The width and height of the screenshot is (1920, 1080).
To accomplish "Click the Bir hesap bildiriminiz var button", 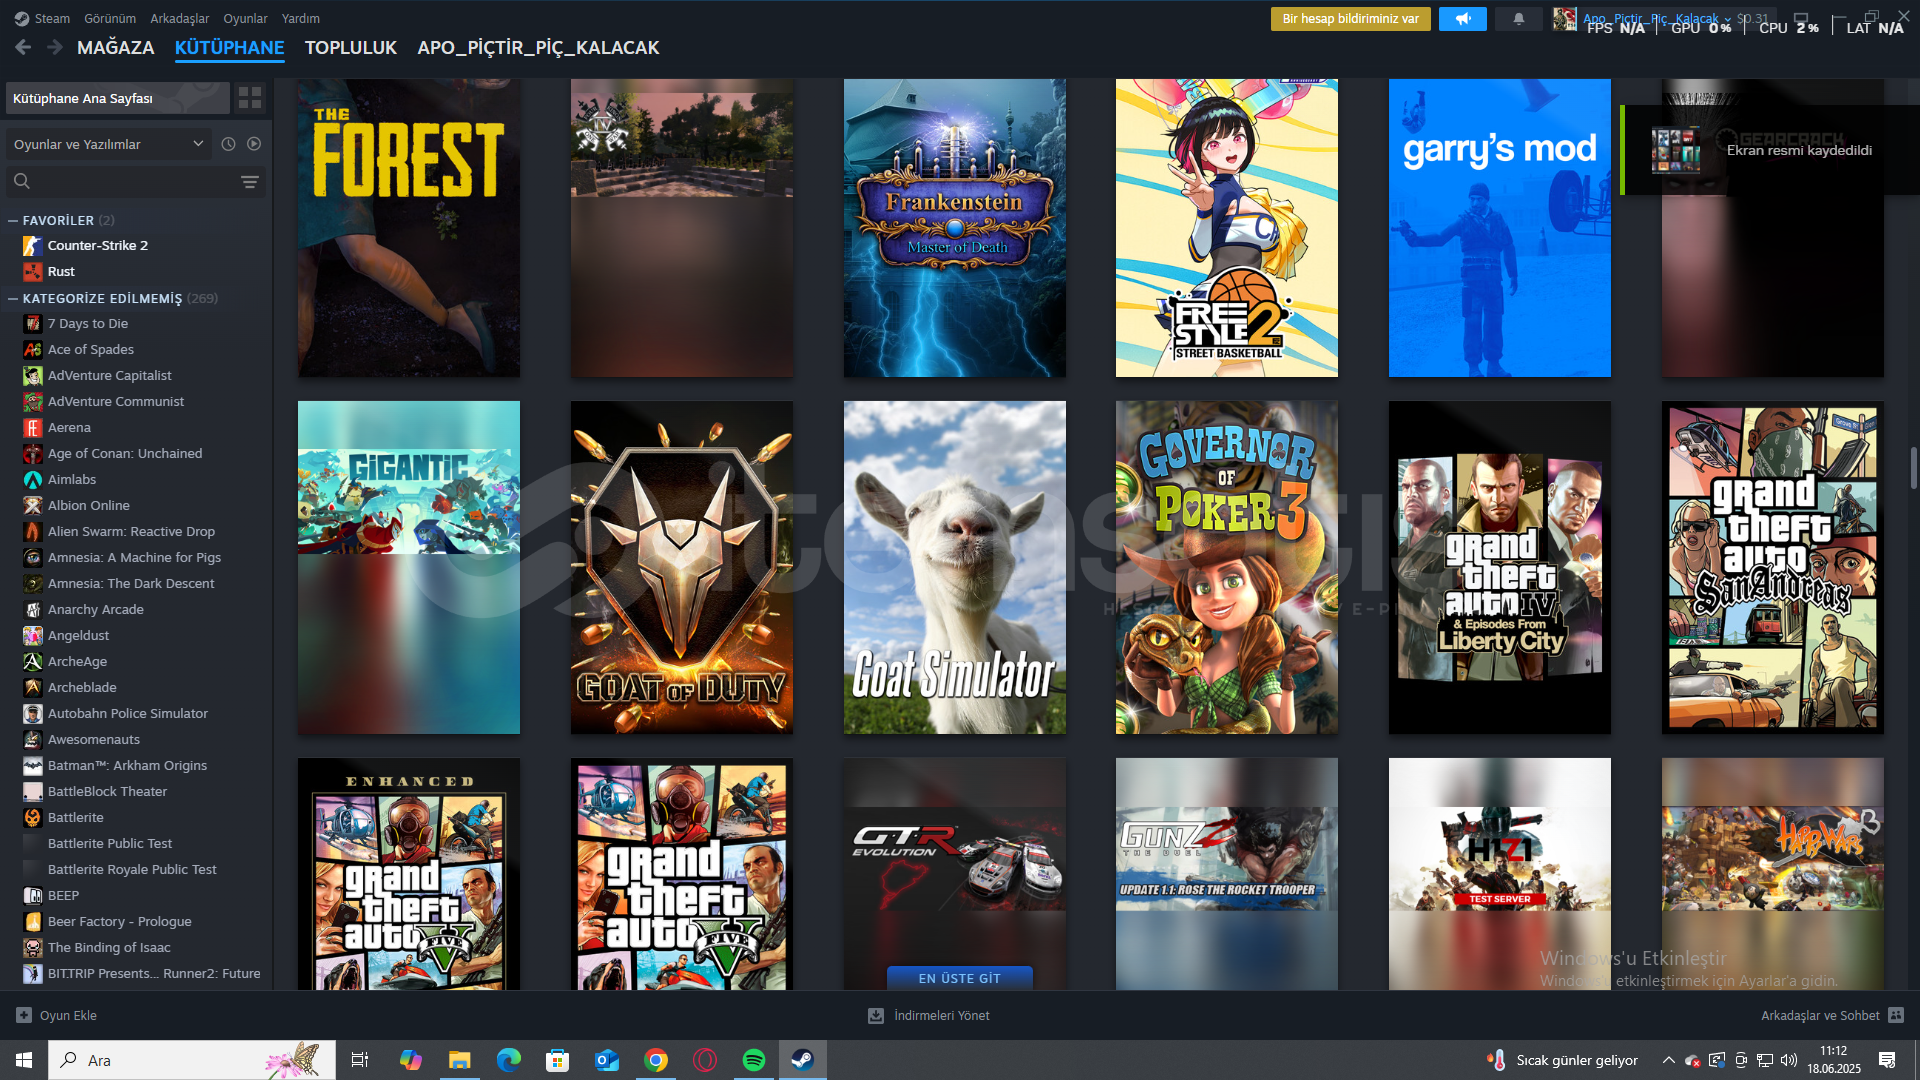I will [x=1350, y=19].
